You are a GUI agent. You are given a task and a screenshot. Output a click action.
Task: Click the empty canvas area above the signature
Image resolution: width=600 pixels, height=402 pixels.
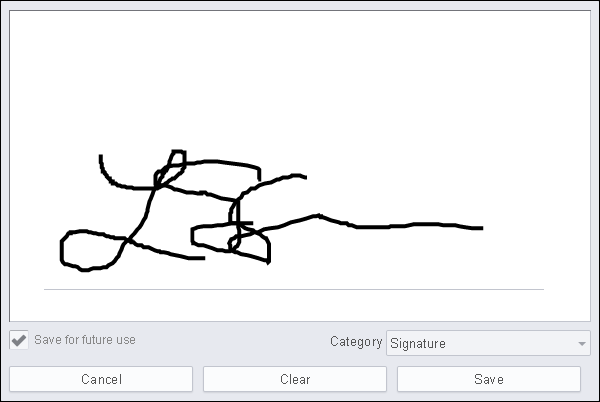point(298,76)
